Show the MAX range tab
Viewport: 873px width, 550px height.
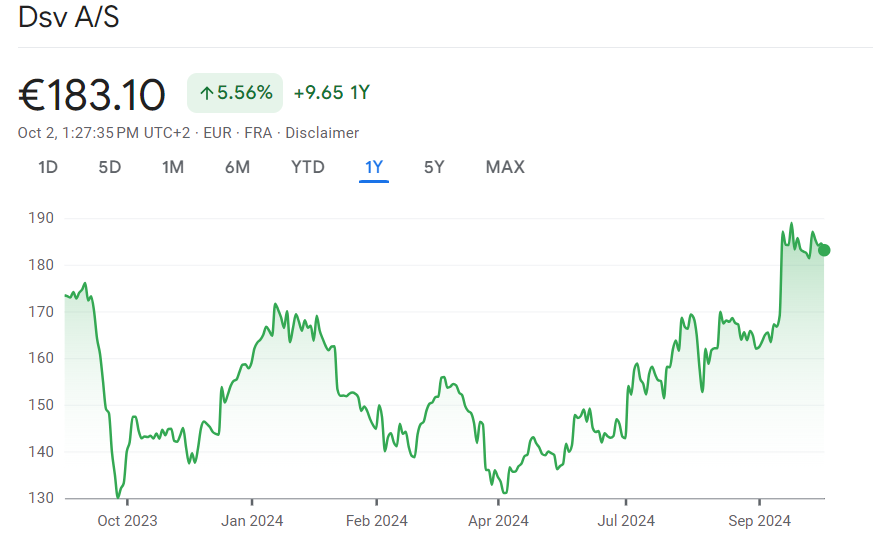point(505,167)
